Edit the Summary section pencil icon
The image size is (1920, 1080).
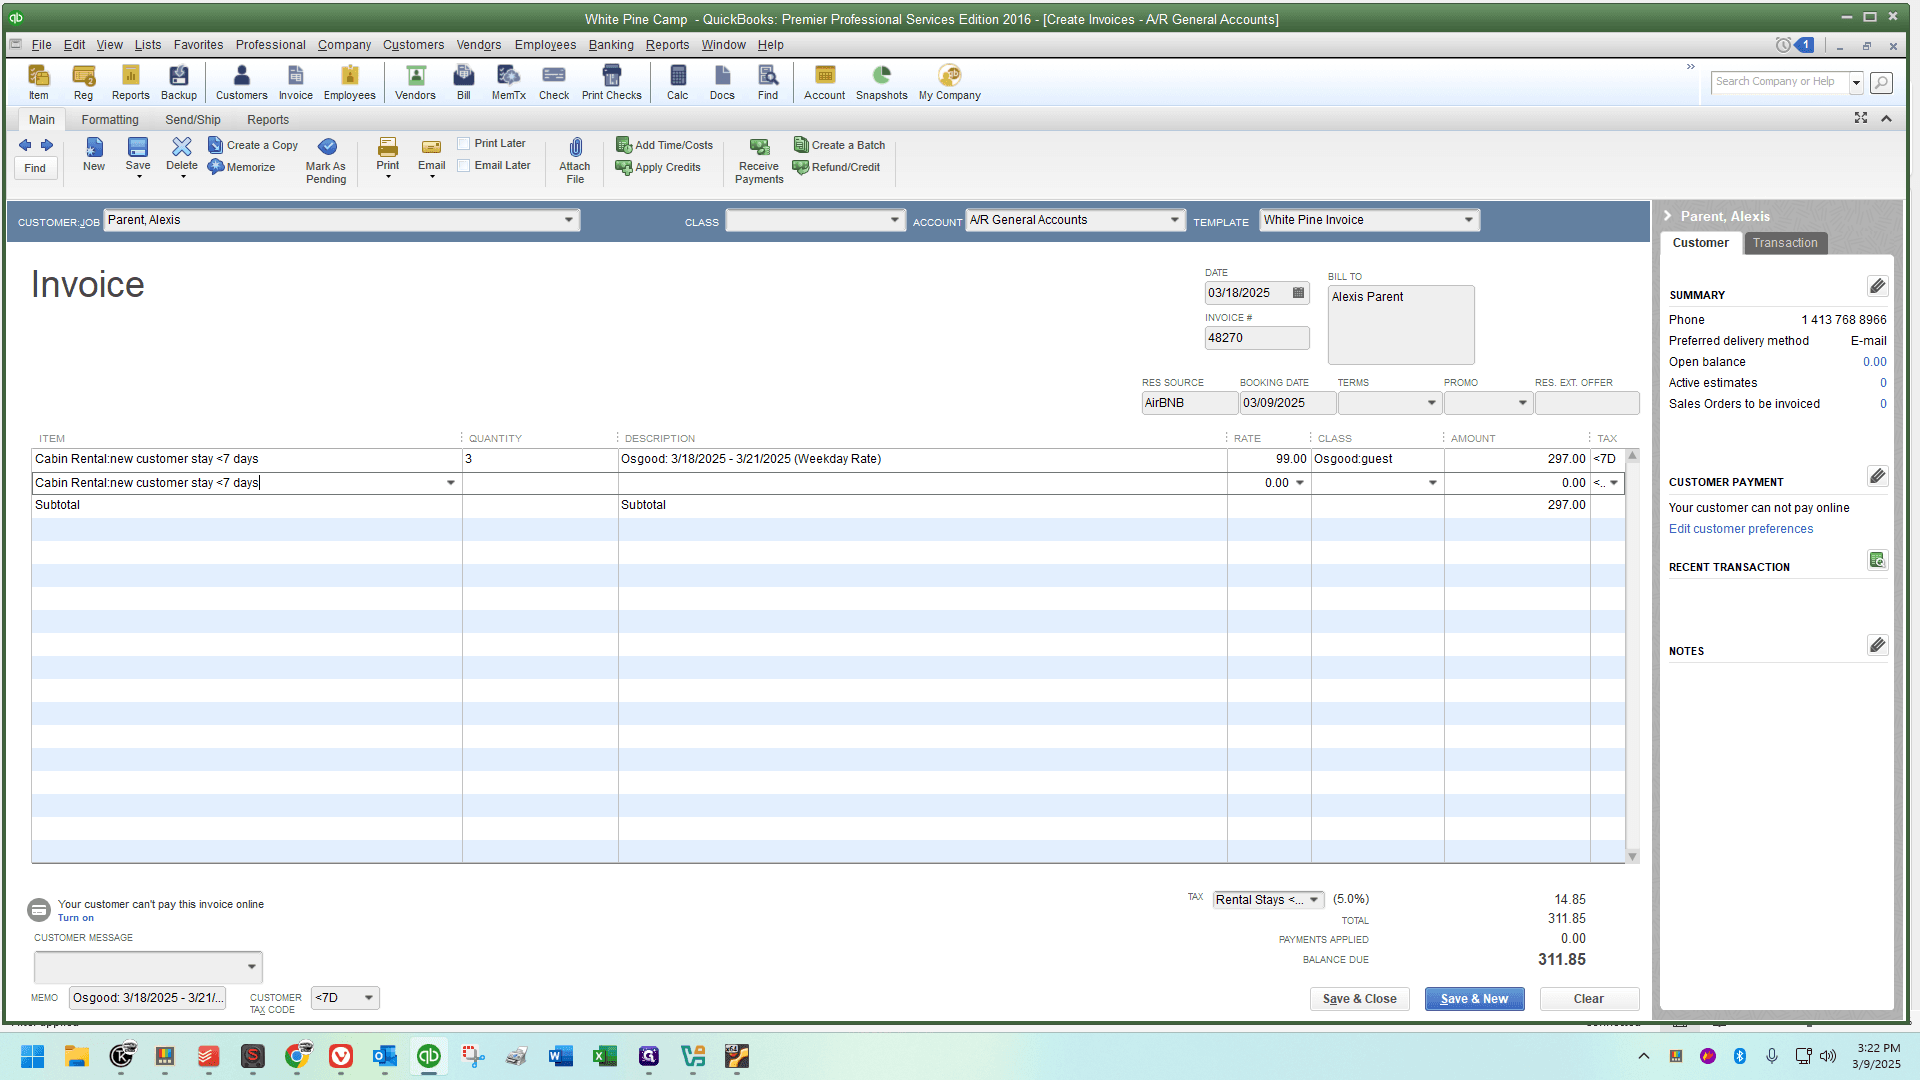pyautogui.click(x=1877, y=287)
